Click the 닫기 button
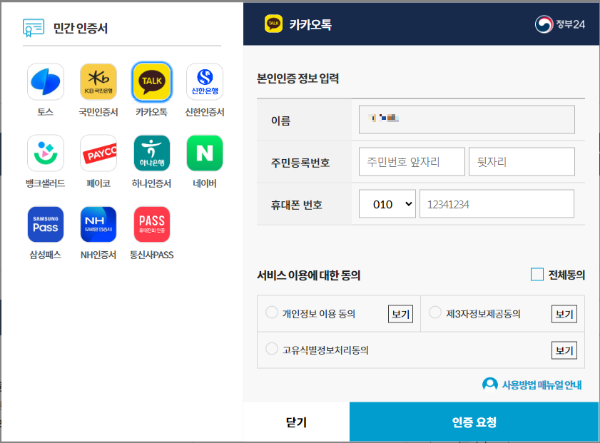Image resolution: width=600 pixels, height=443 pixels. tap(296, 422)
